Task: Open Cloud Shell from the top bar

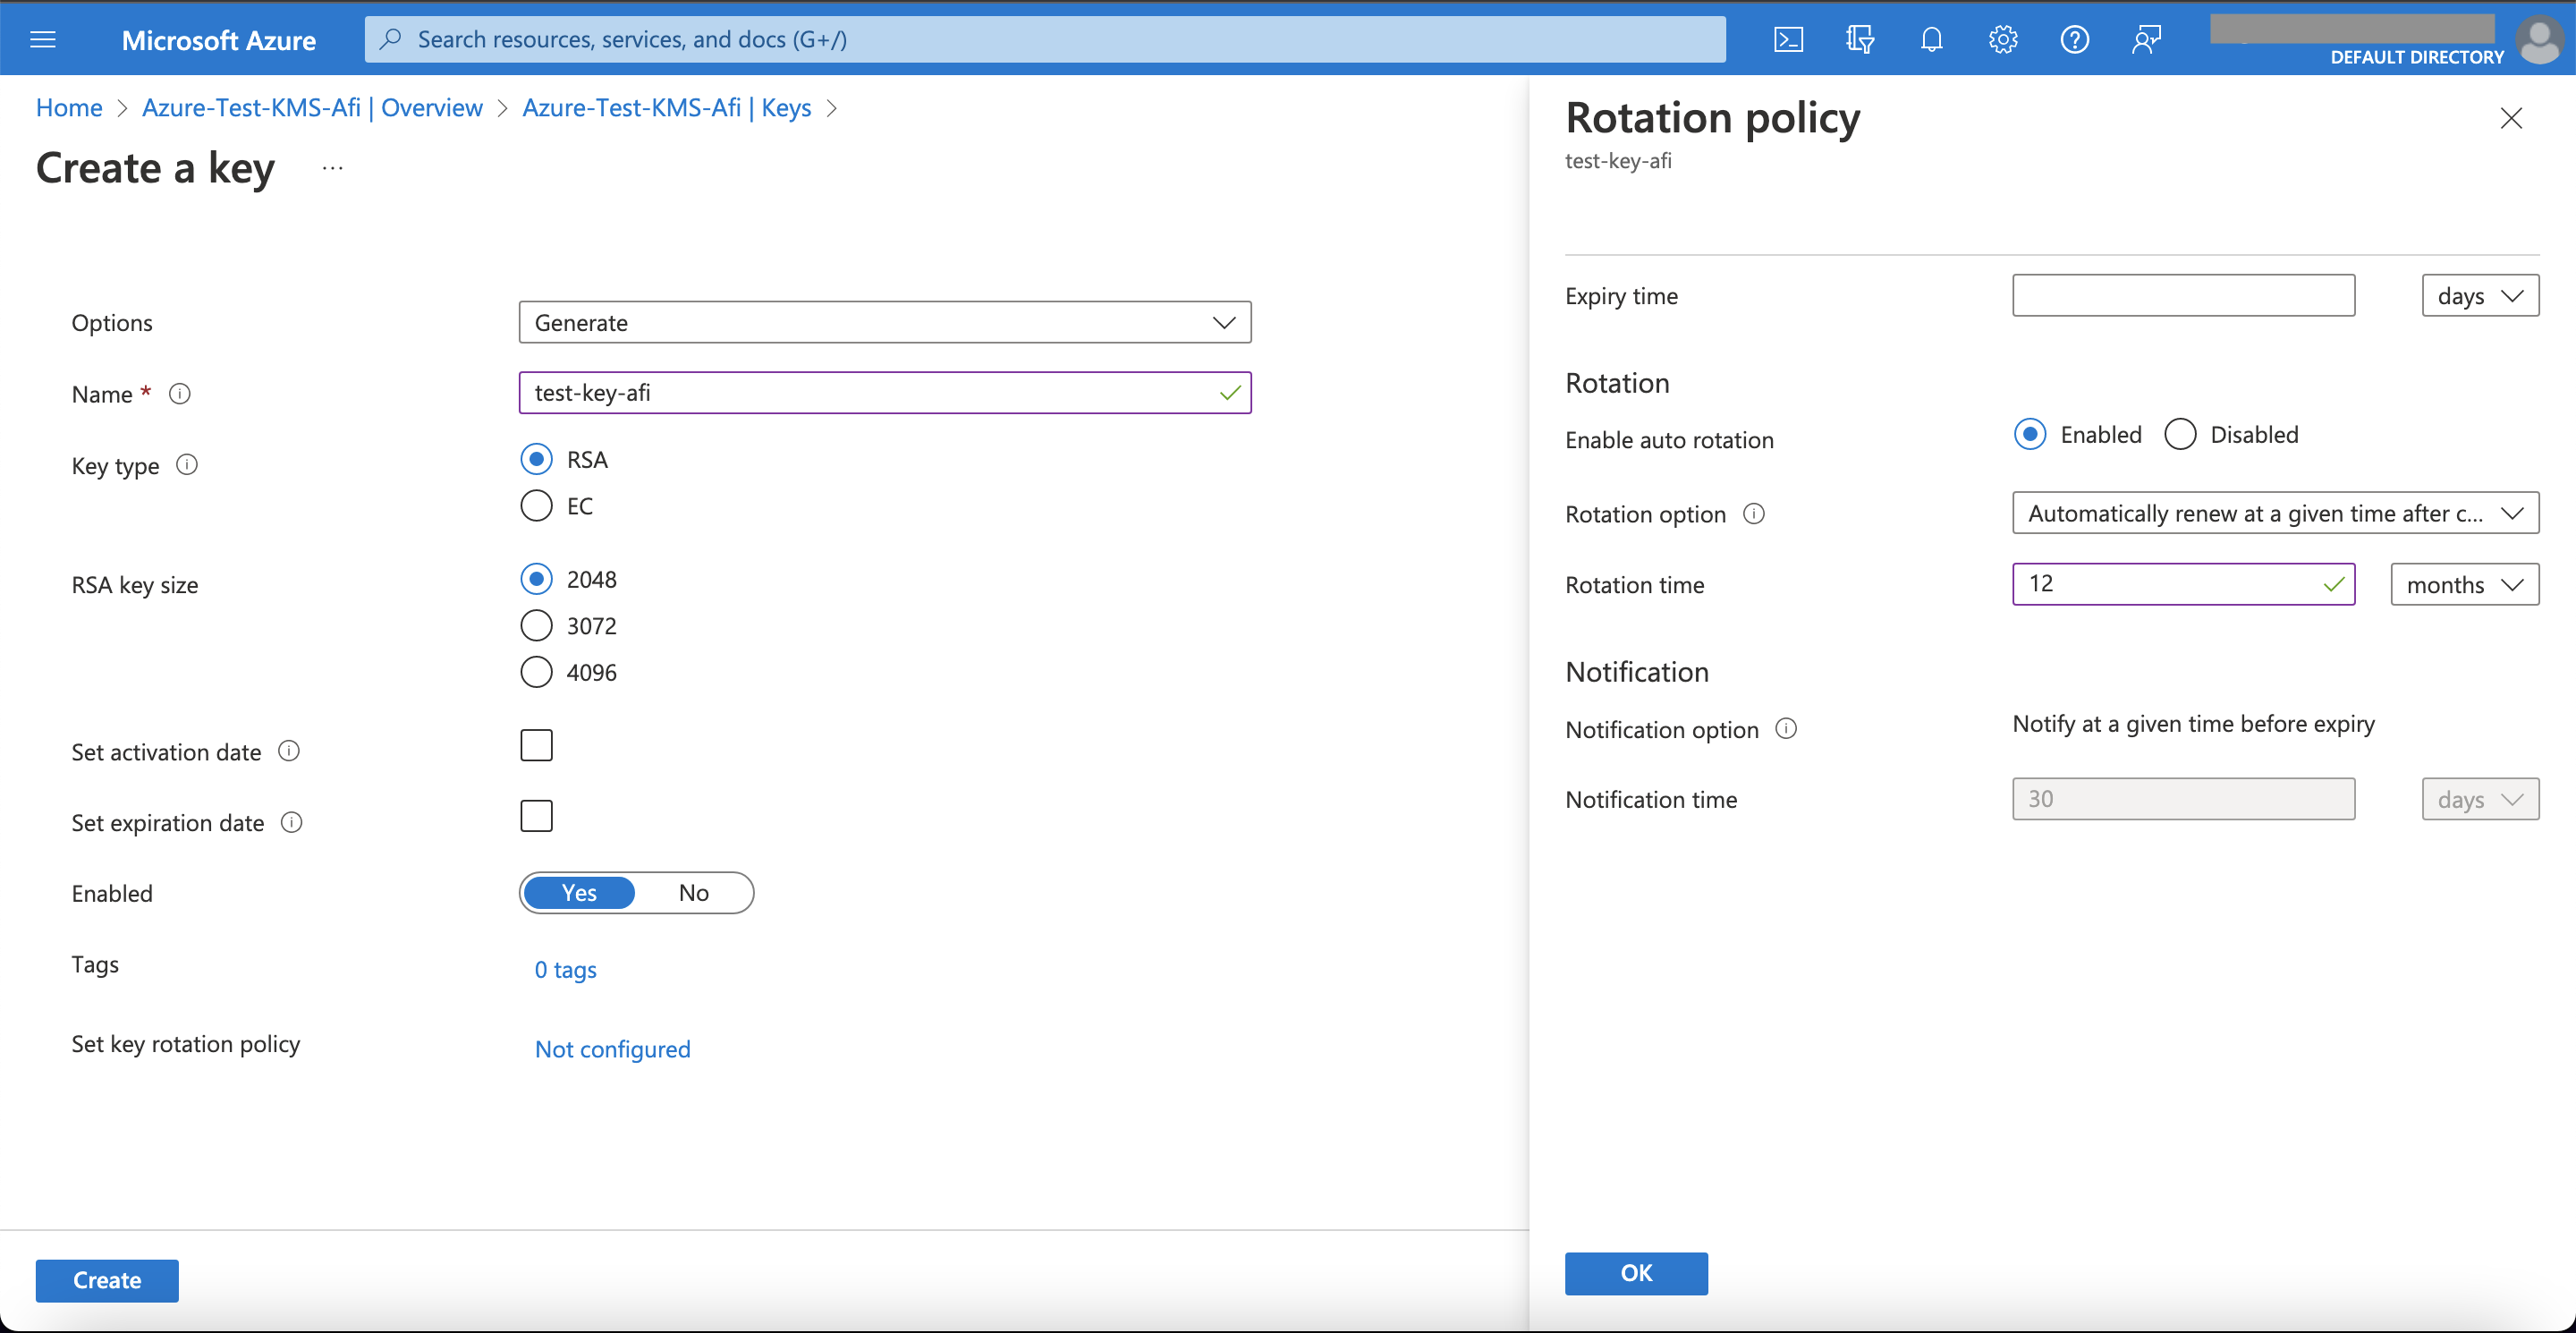Action: [x=1788, y=39]
